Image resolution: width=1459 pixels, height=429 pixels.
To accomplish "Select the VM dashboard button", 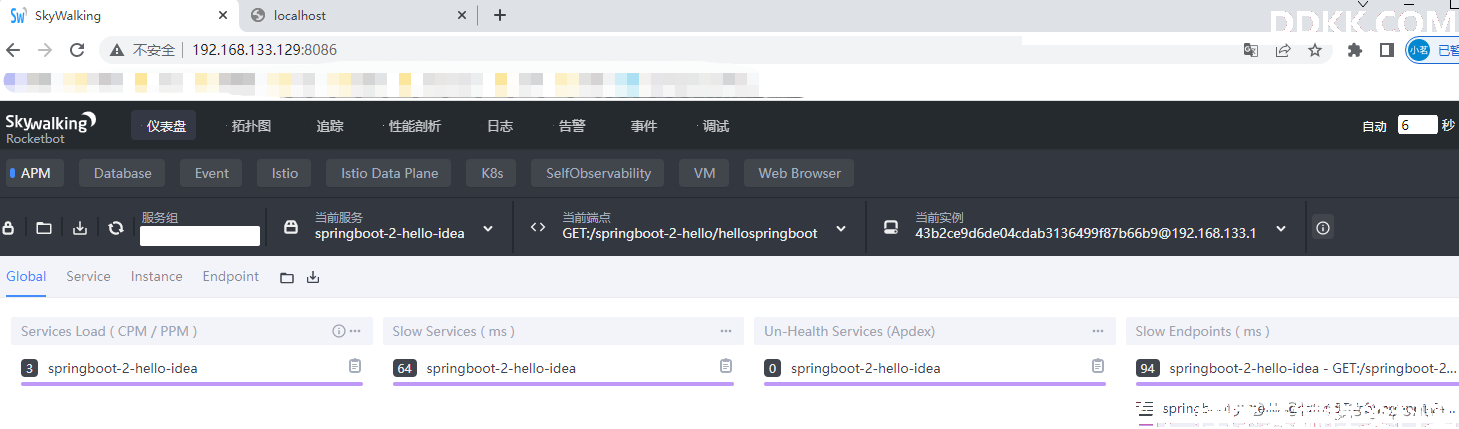I will [704, 173].
